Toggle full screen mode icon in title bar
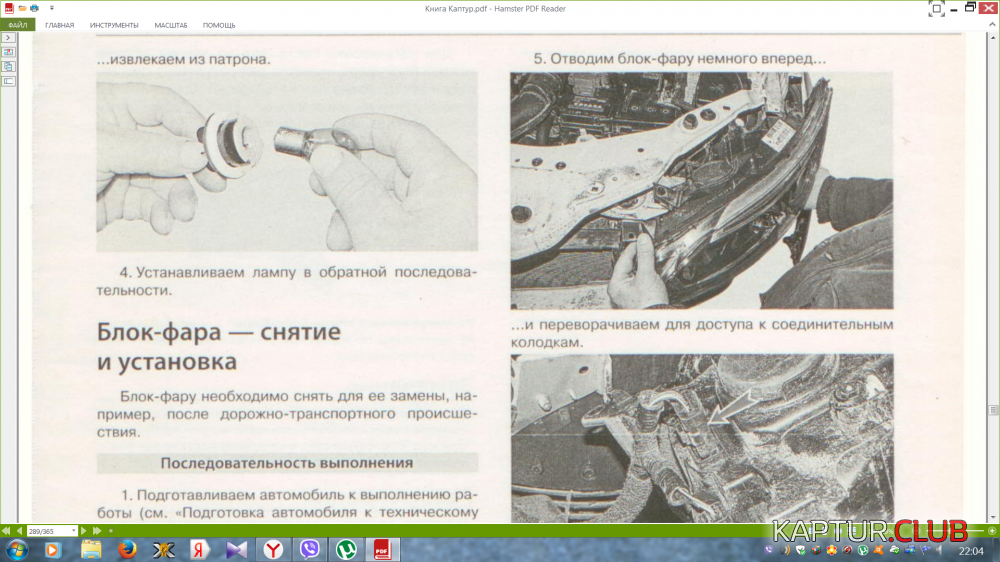The image size is (1000, 562). (x=936, y=9)
